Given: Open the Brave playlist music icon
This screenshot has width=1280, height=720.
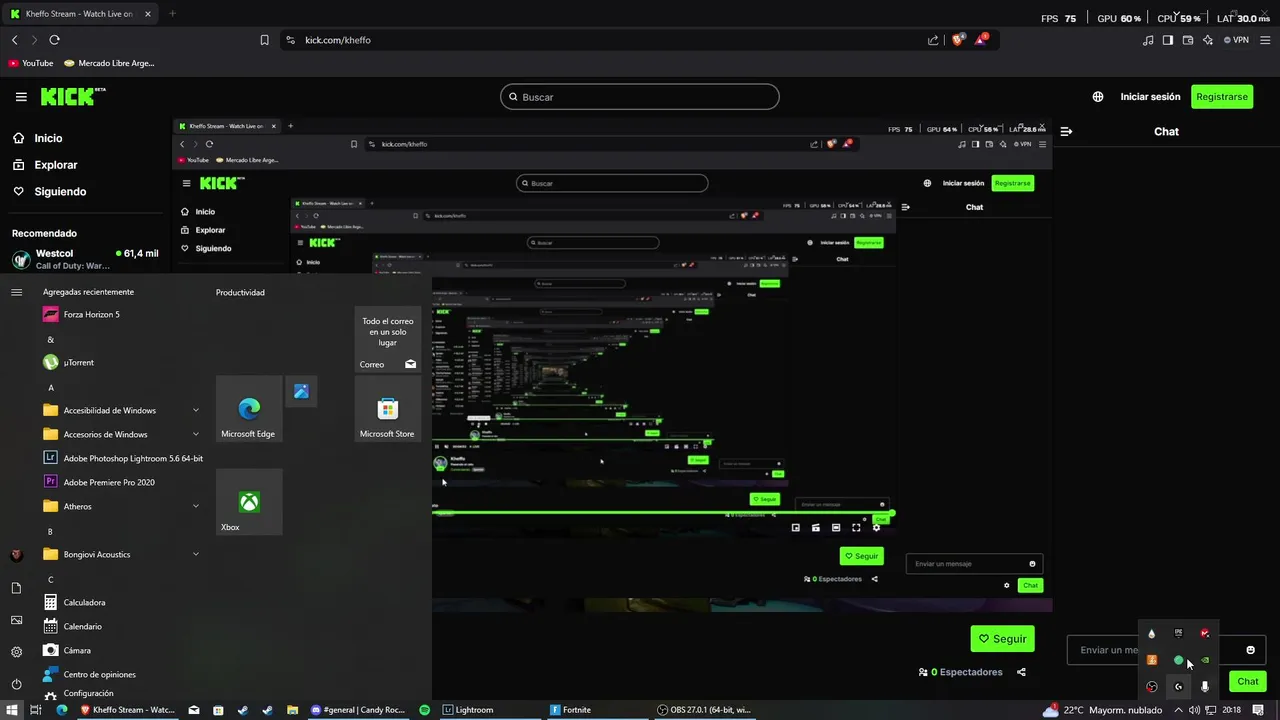Looking at the screenshot, I should point(1148,40).
